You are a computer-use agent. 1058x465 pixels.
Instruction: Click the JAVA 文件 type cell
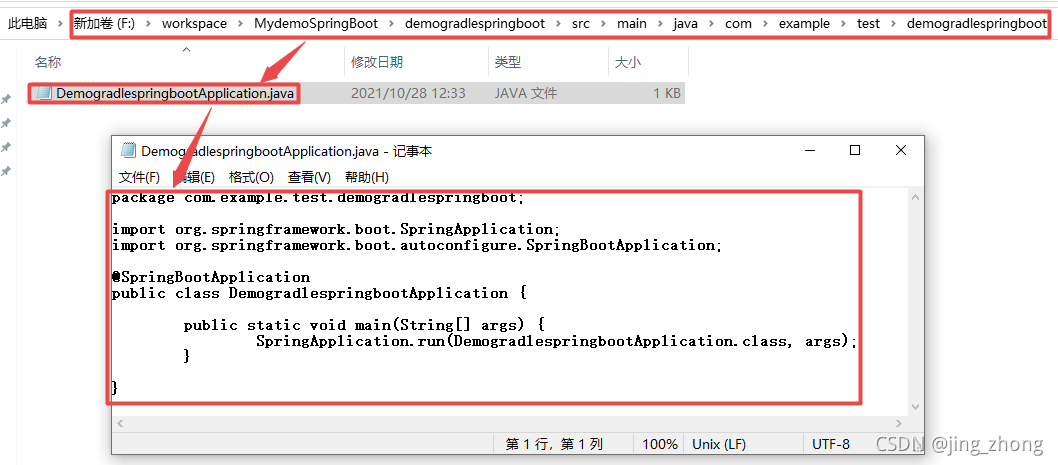pyautogui.click(x=526, y=93)
